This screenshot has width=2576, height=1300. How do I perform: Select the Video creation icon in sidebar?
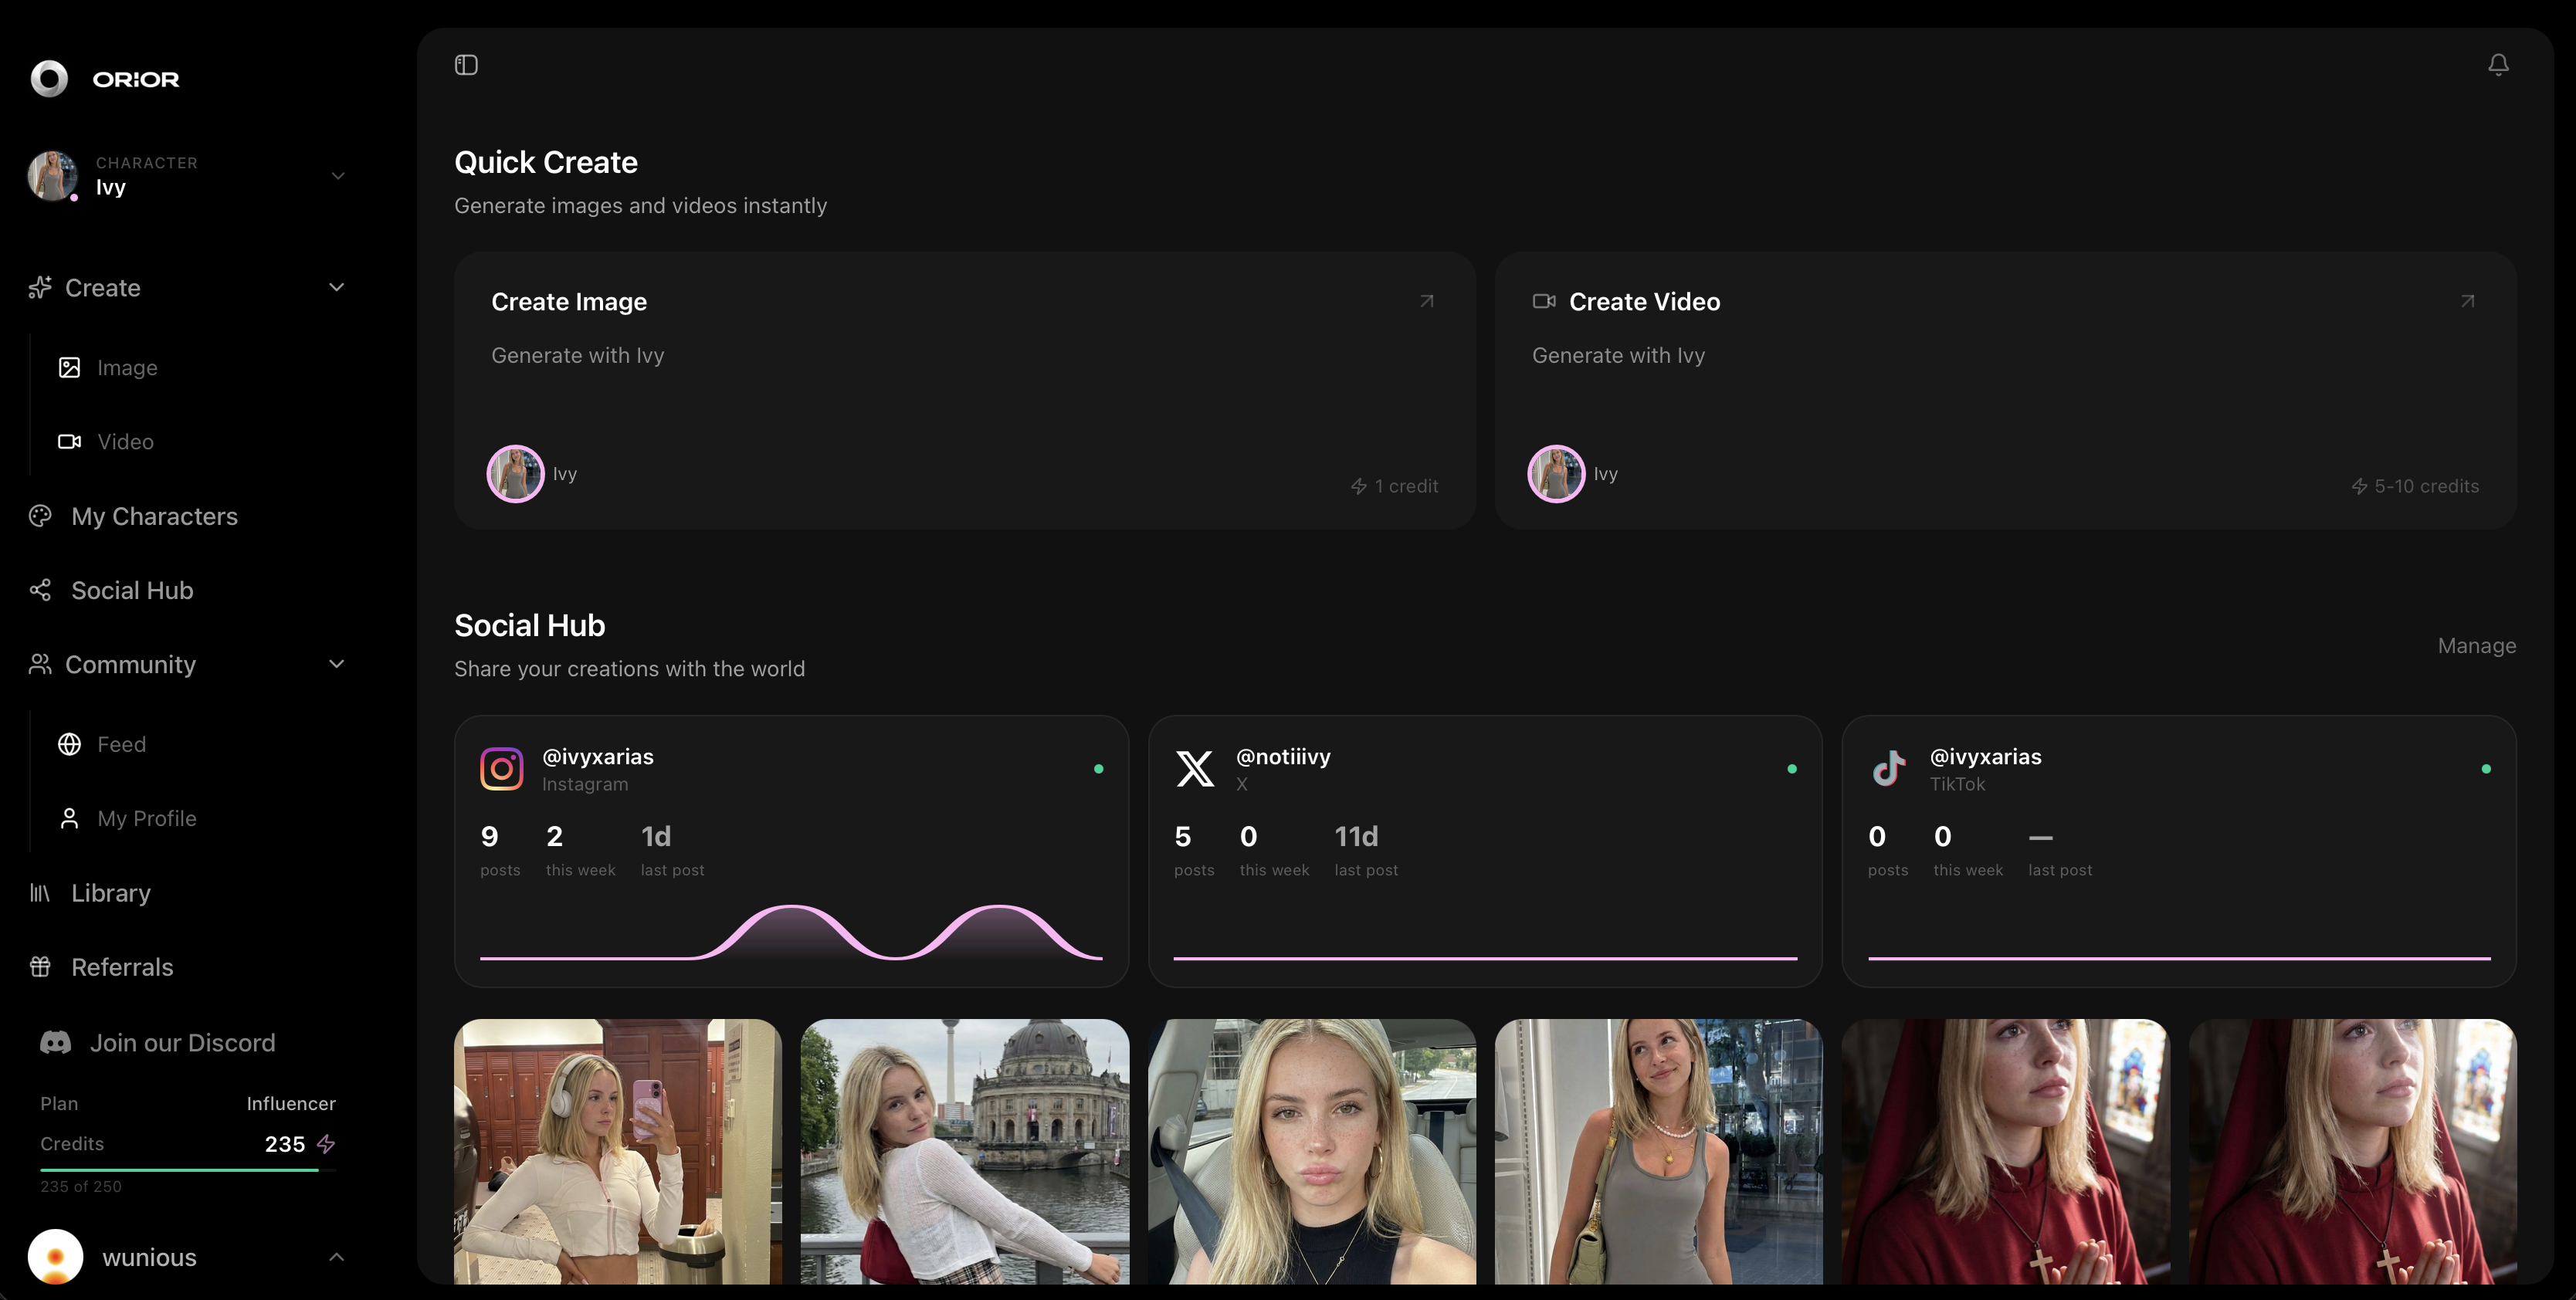pyautogui.click(x=69, y=441)
